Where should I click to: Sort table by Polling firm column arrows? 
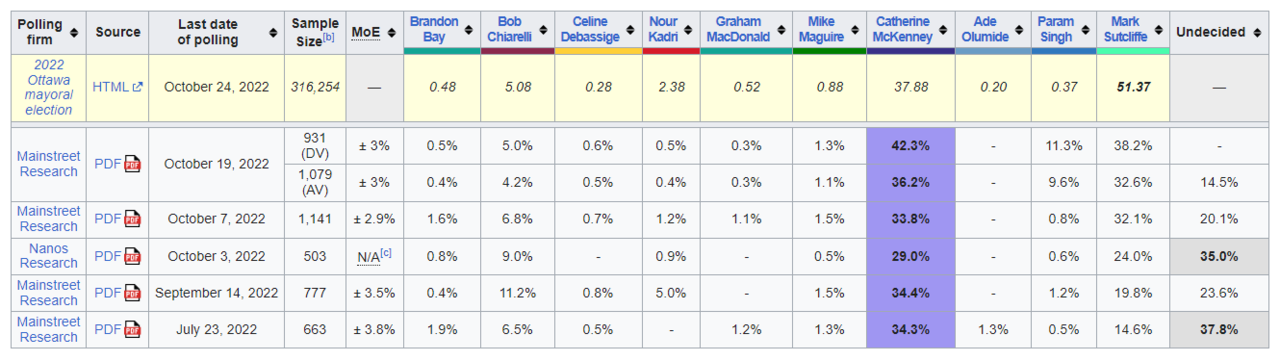pos(74,33)
